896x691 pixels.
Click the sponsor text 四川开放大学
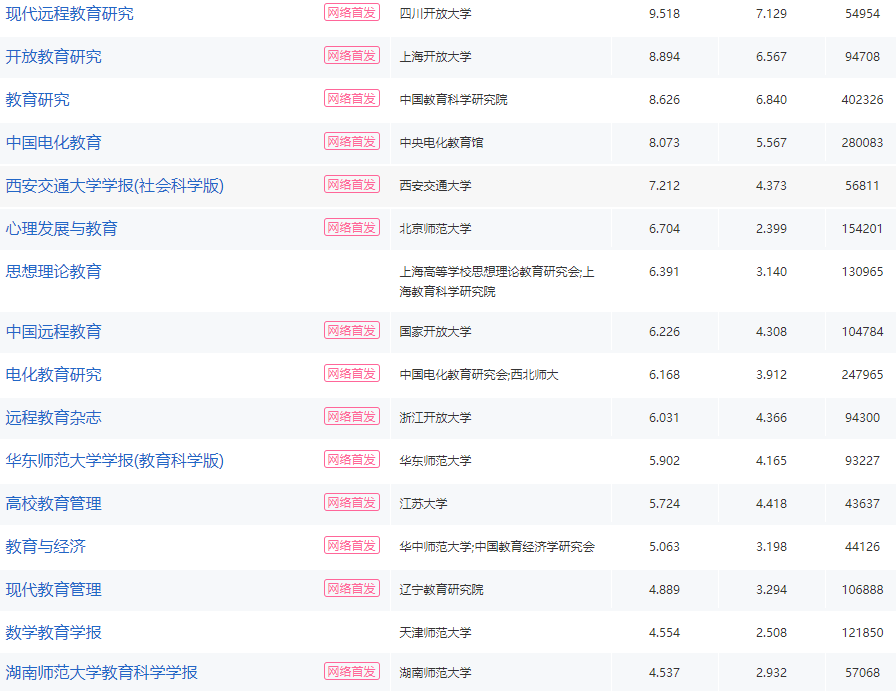pyautogui.click(x=435, y=14)
